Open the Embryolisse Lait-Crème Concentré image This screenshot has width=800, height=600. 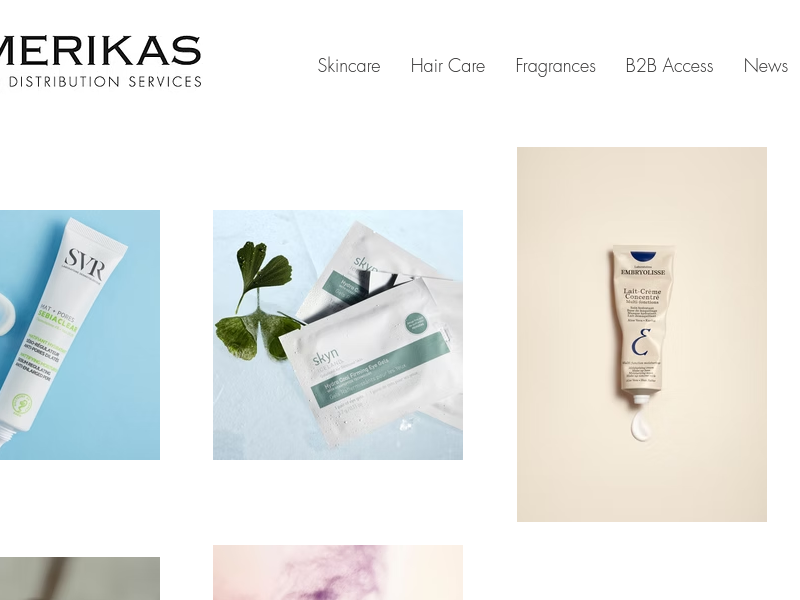641,334
